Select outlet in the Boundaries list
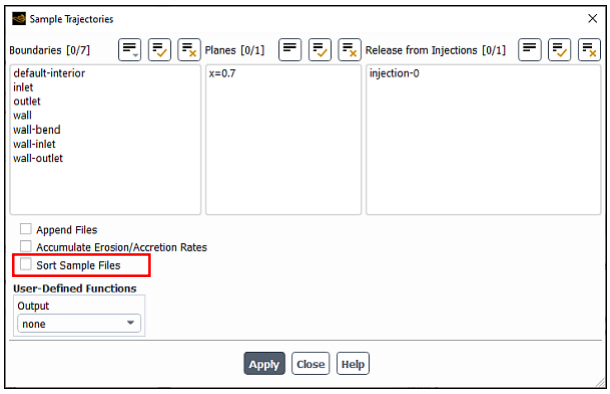Screen dimensions: 610x394 pos(27,101)
